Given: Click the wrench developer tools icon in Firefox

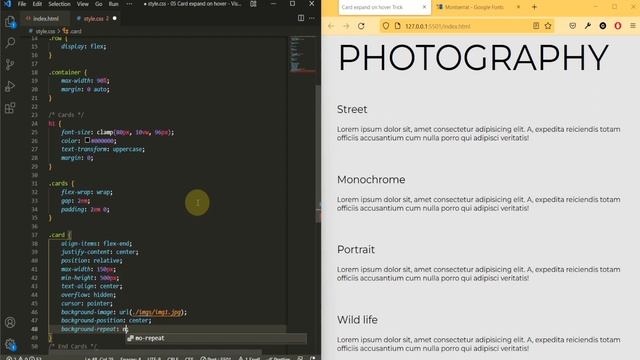Looking at the screenshot, I should click(588, 26).
